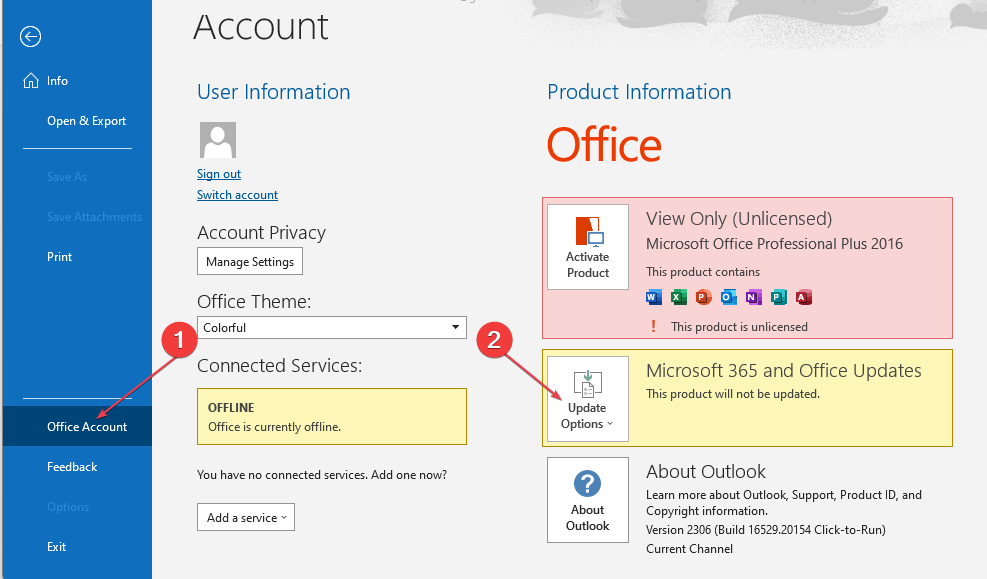Click the PowerPoint app icon
The width and height of the screenshot is (987, 579).
coord(704,297)
